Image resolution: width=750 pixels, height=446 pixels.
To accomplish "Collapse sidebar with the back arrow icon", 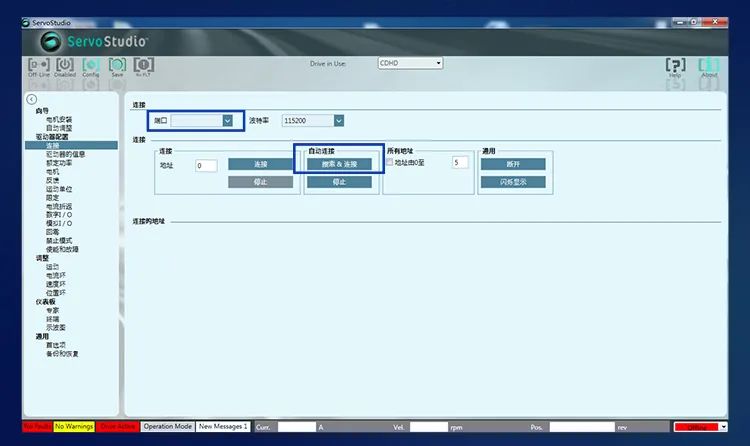I will click(x=32, y=99).
